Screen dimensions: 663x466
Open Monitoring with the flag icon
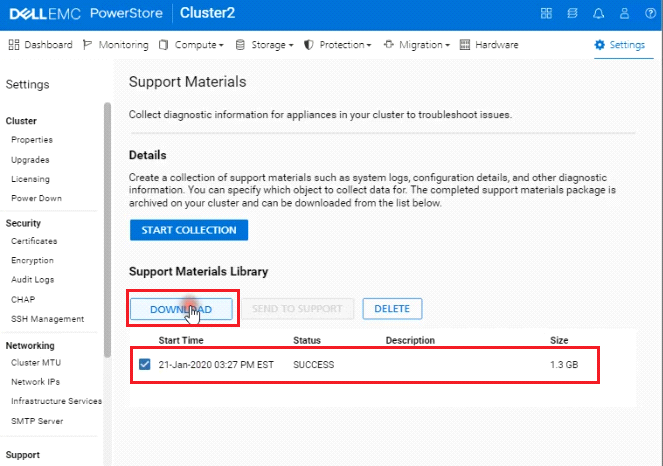tap(115, 45)
